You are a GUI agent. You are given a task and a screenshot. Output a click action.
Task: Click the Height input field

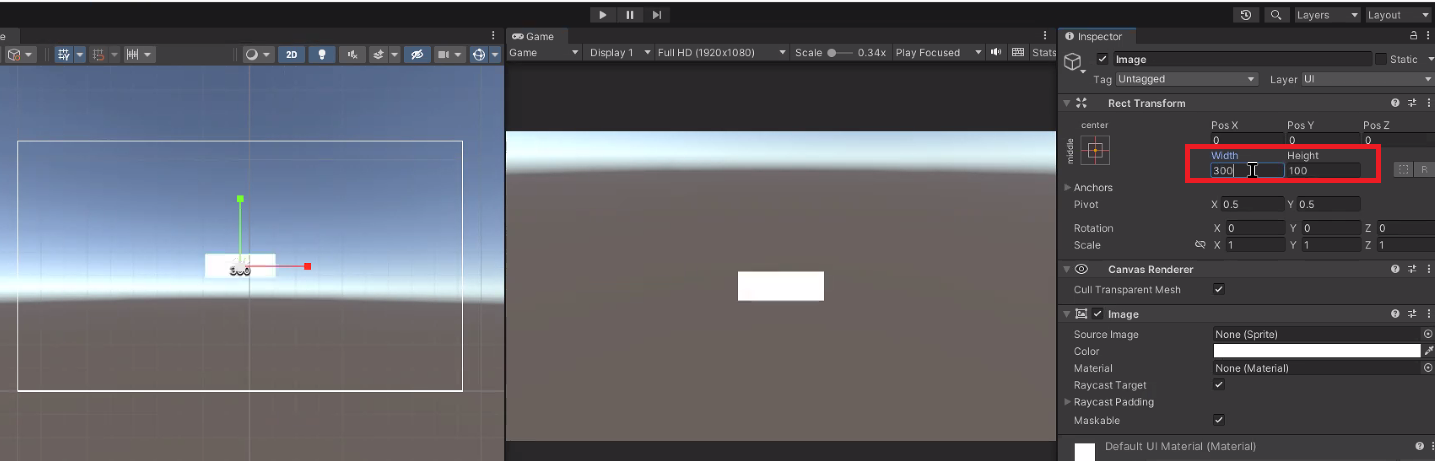click(1323, 171)
